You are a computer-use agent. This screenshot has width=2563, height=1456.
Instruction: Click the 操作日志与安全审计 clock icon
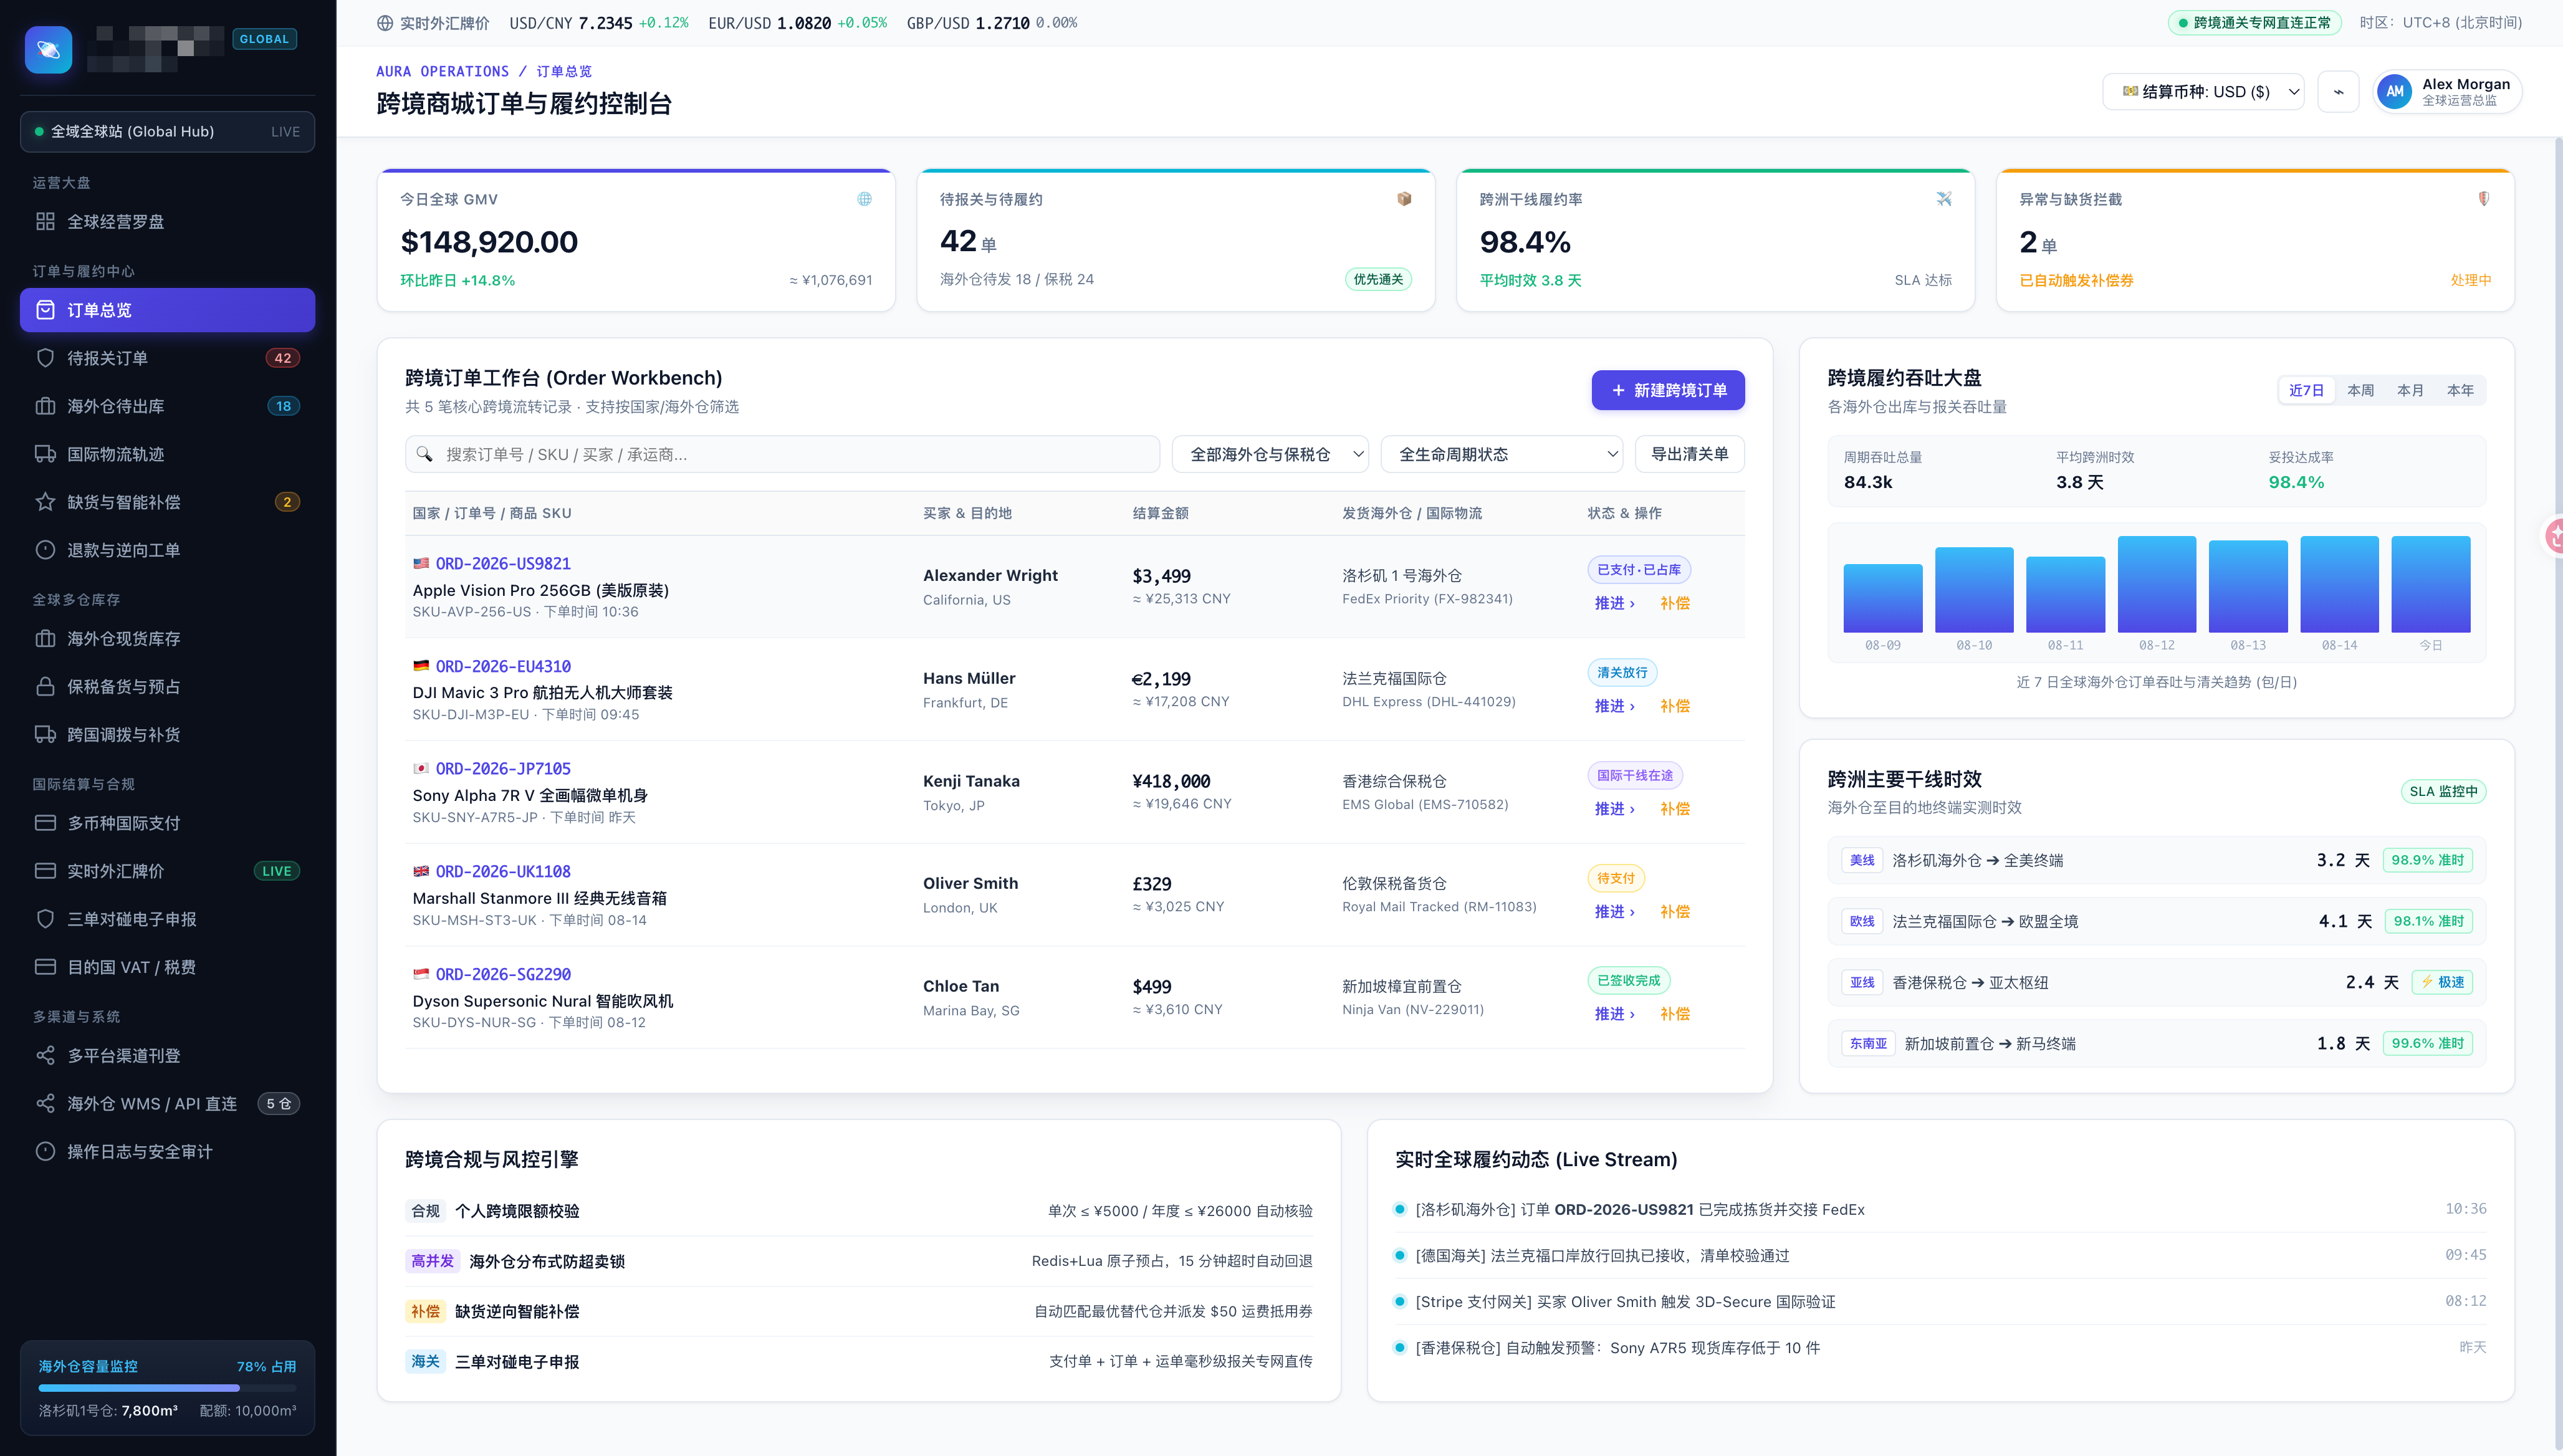click(x=45, y=1151)
